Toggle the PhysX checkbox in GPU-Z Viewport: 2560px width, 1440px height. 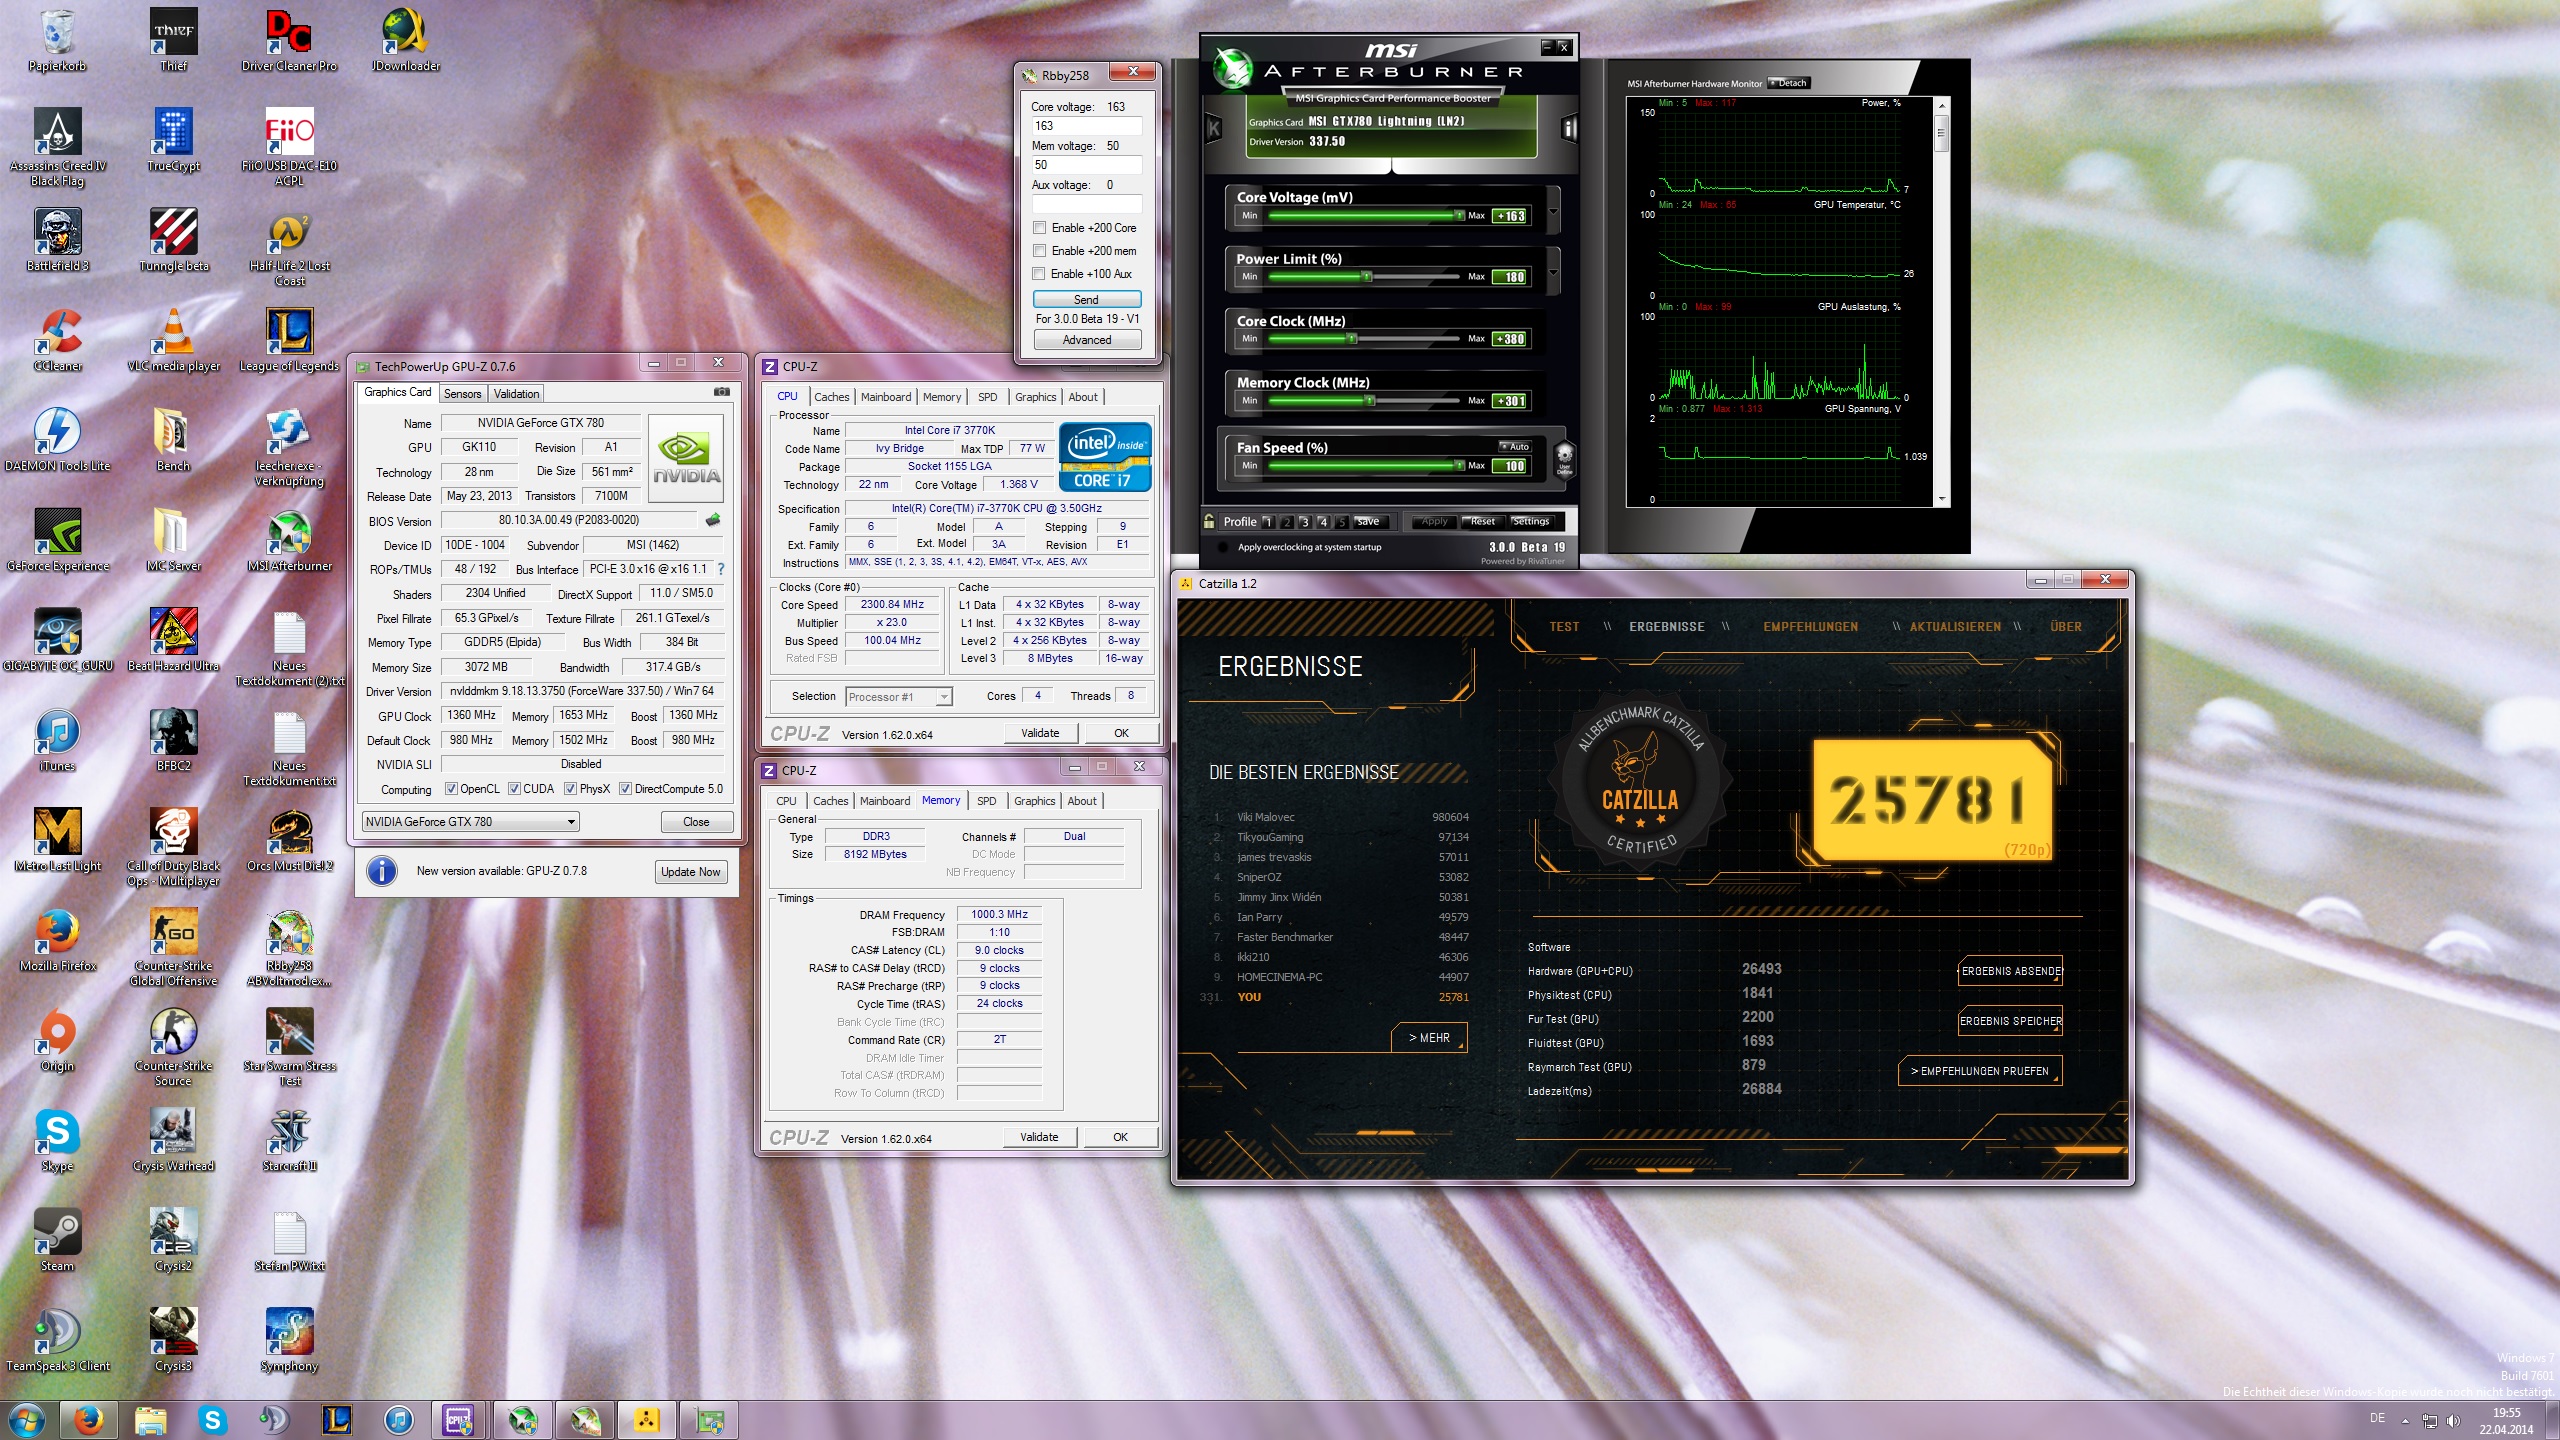tap(570, 789)
